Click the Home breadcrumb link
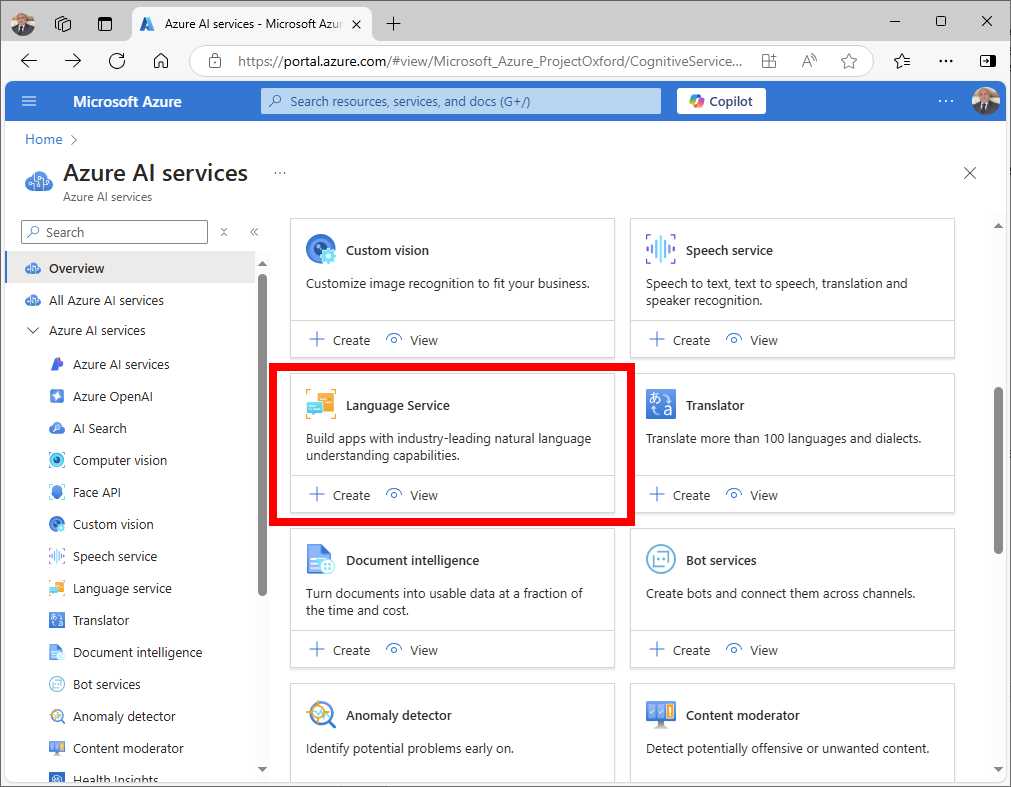The width and height of the screenshot is (1011, 787). (x=44, y=139)
